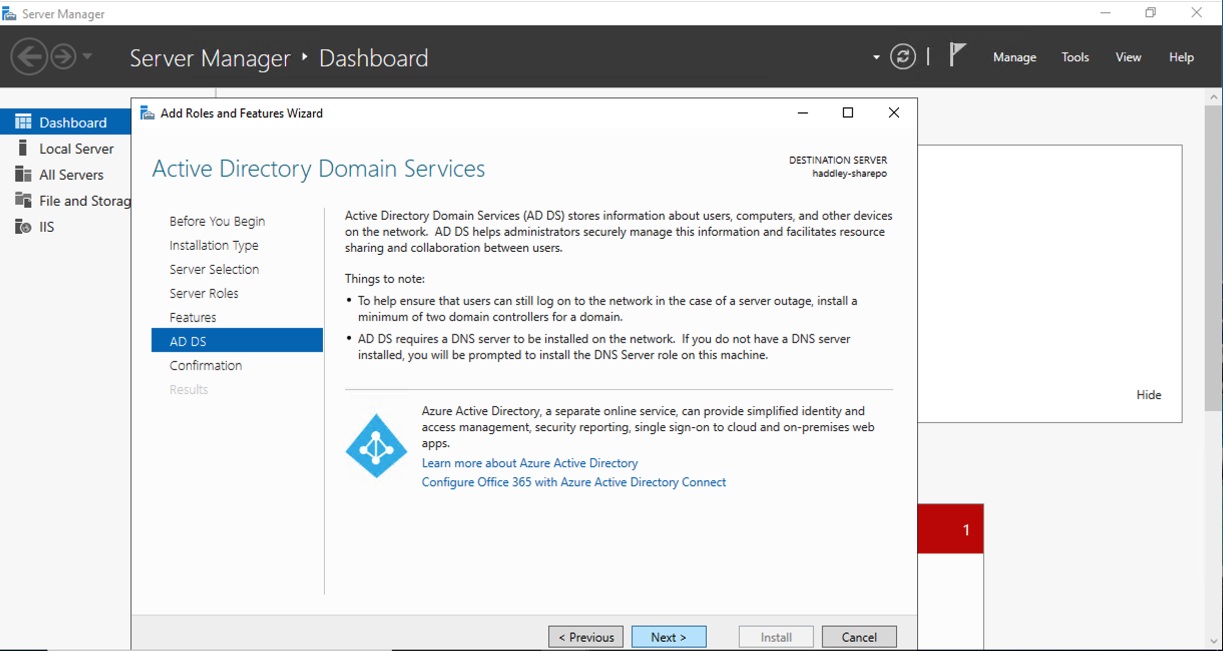Go to Server Selection wizard step
This screenshot has height=651, width=1223.
pyautogui.click(x=214, y=269)
